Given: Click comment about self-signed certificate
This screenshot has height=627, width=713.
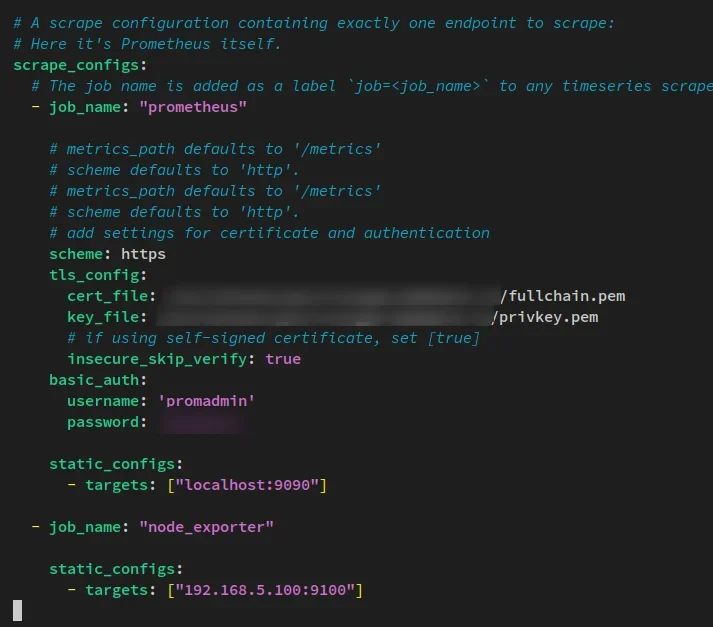Looking at the screenshot, I should point(273,338).
